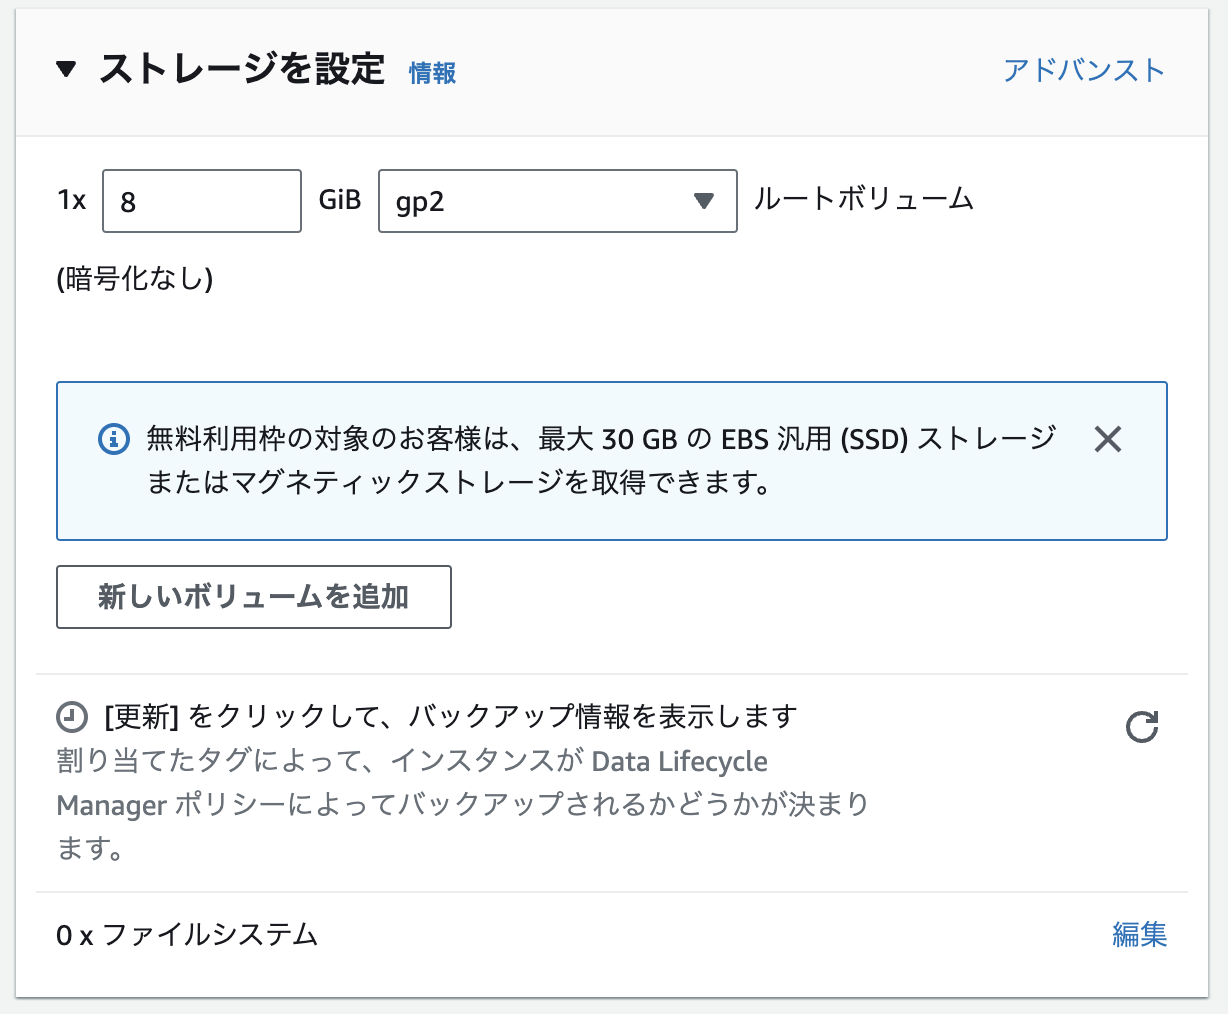Screen dimensions: 1228x1014
Task: Select the root volume size field showing 8
Action: 200,201
